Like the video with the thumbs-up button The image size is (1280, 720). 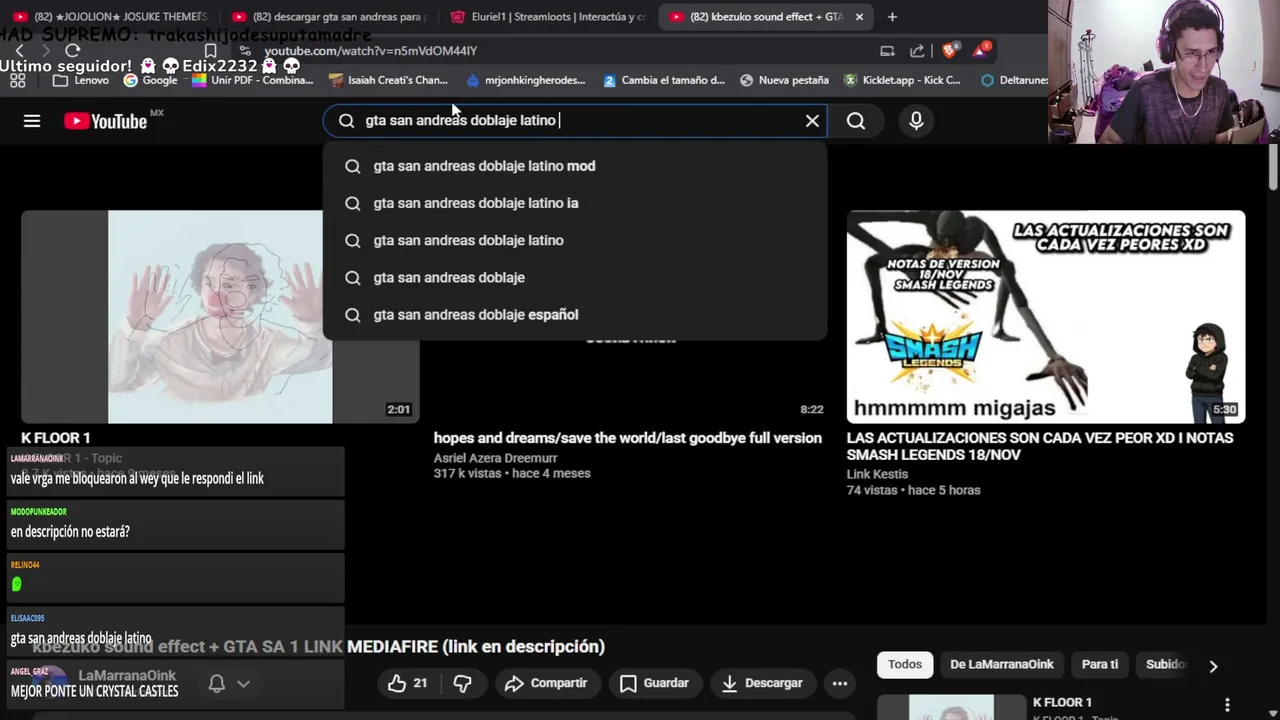(408, 683)
